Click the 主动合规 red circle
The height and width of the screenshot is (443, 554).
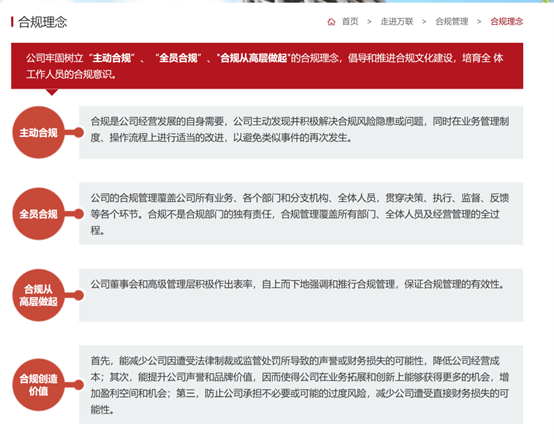39,132
